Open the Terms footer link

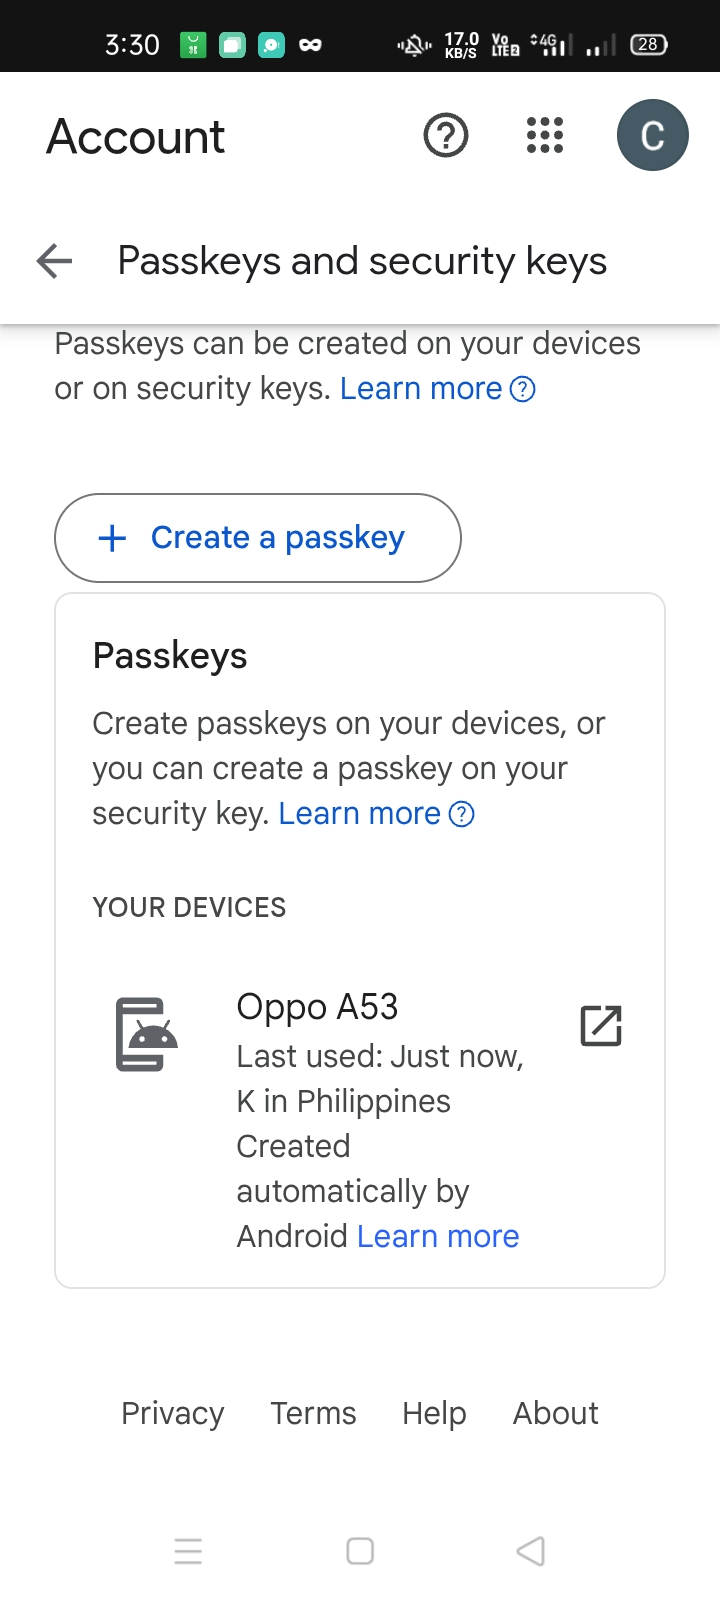[313, 1413]
